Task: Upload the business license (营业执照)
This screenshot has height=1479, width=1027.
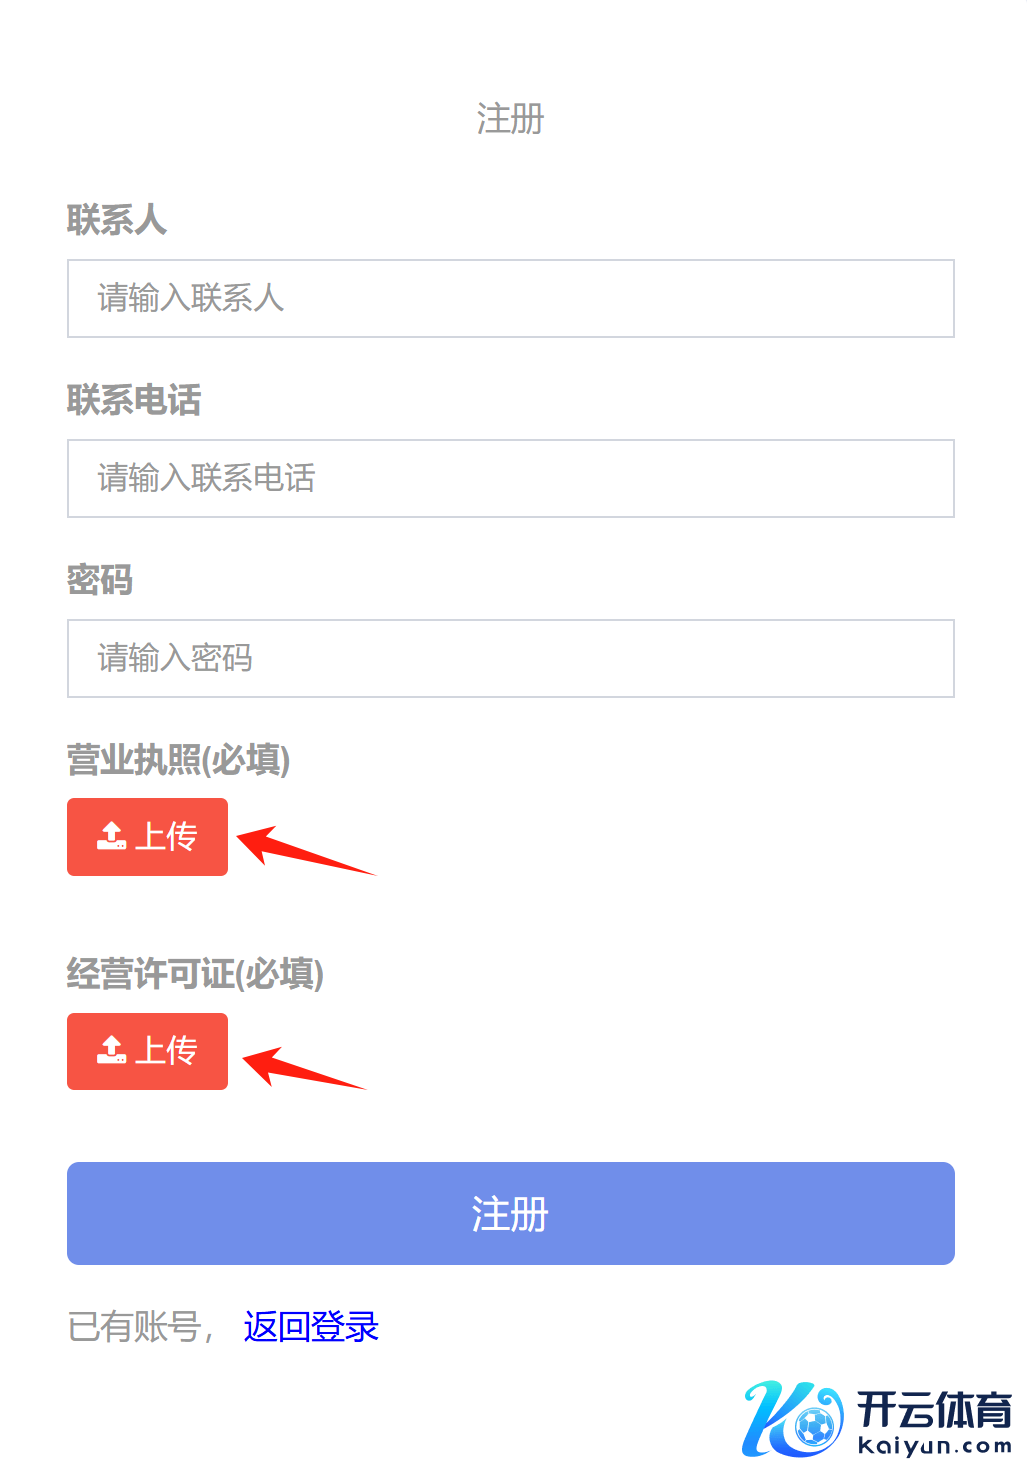Action: 147,837
